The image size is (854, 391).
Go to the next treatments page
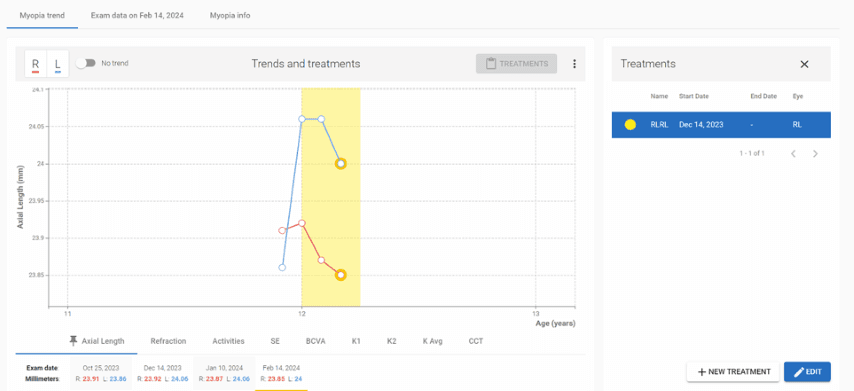(815, 154)
